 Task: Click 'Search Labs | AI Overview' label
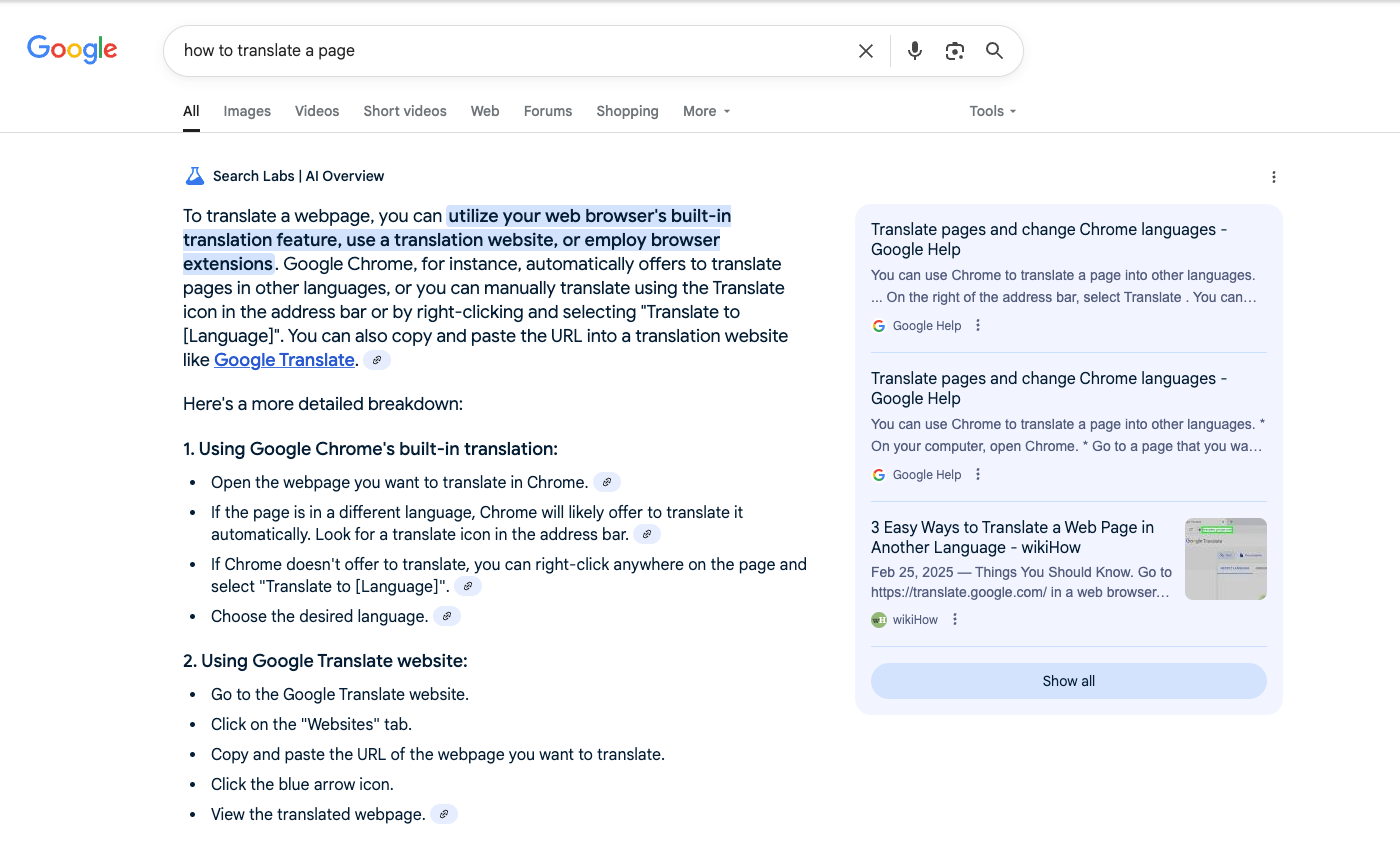[298, 176]
